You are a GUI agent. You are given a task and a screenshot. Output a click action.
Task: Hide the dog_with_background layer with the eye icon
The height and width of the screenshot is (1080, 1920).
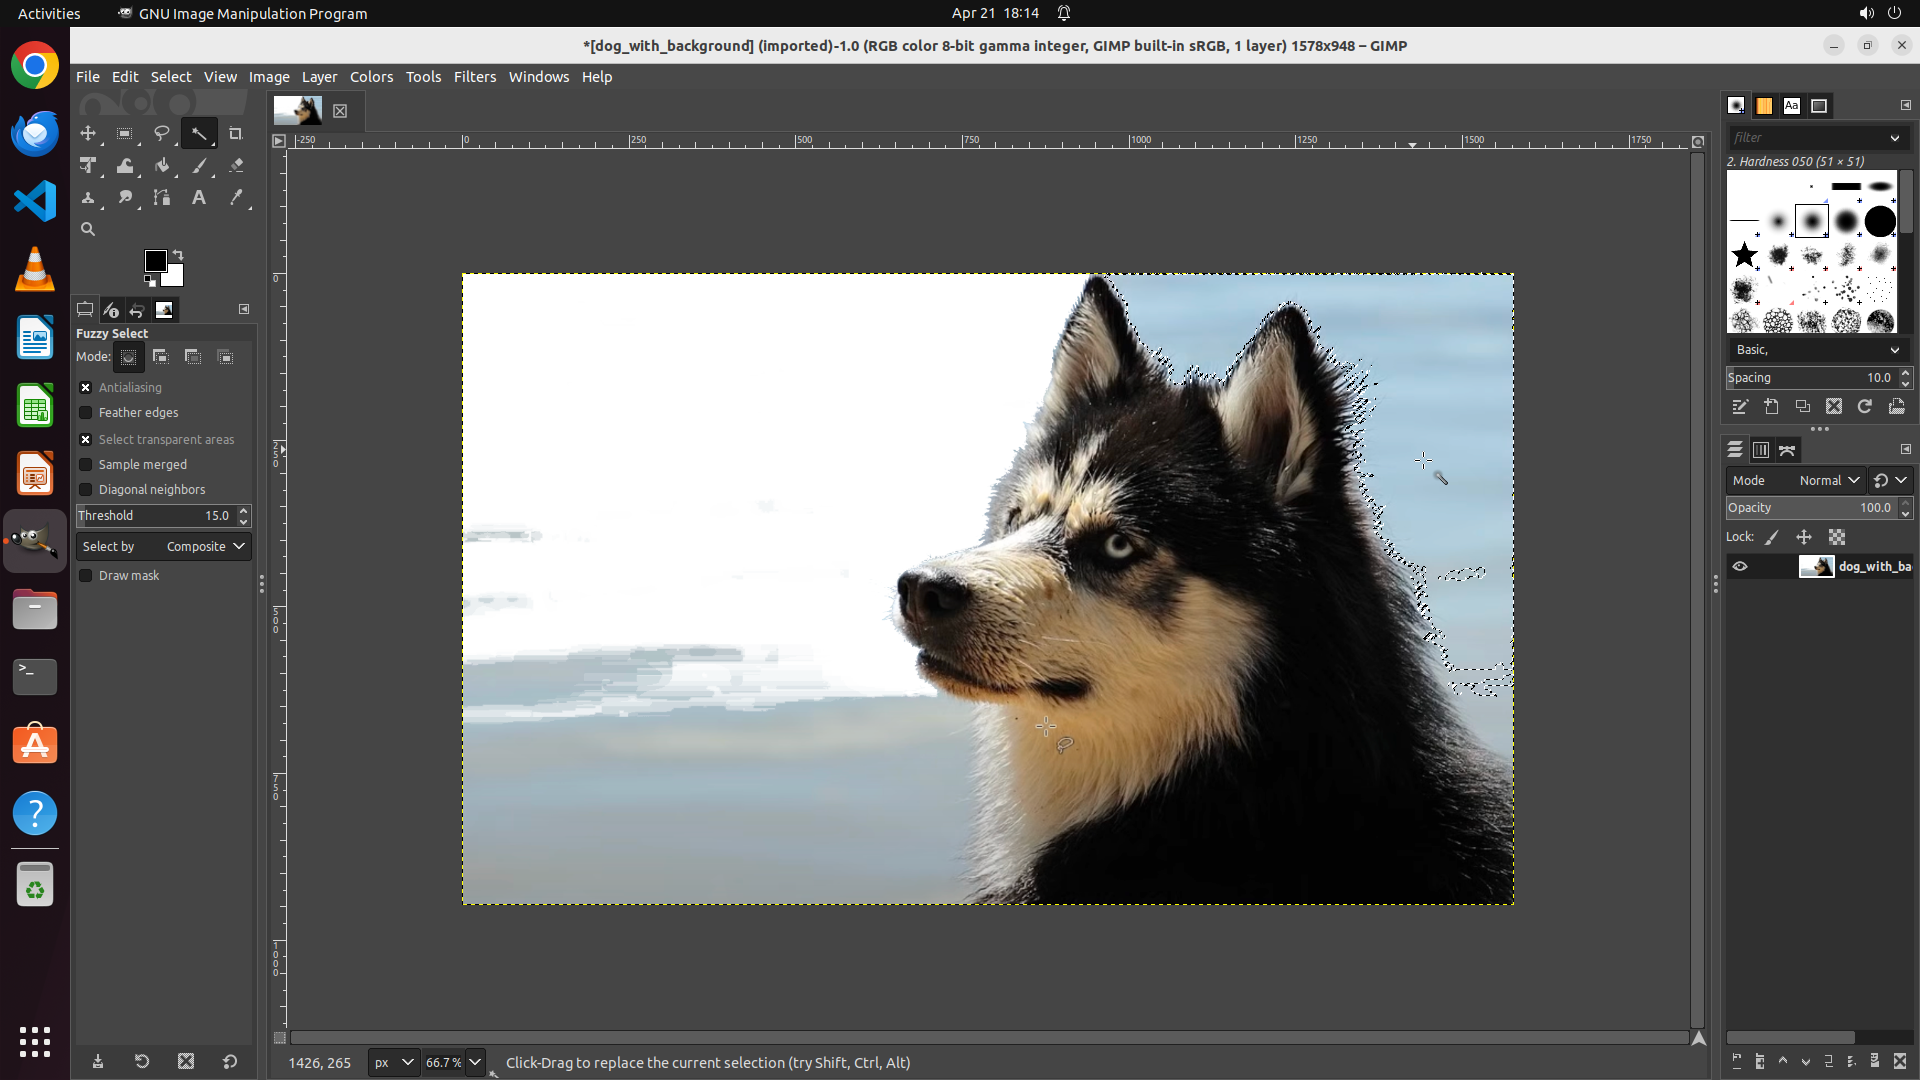[1740, 567]
